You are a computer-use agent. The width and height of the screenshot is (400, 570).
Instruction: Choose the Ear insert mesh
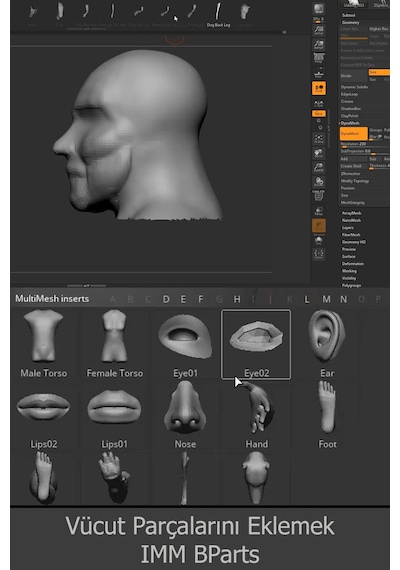click(x=327, y=344)
